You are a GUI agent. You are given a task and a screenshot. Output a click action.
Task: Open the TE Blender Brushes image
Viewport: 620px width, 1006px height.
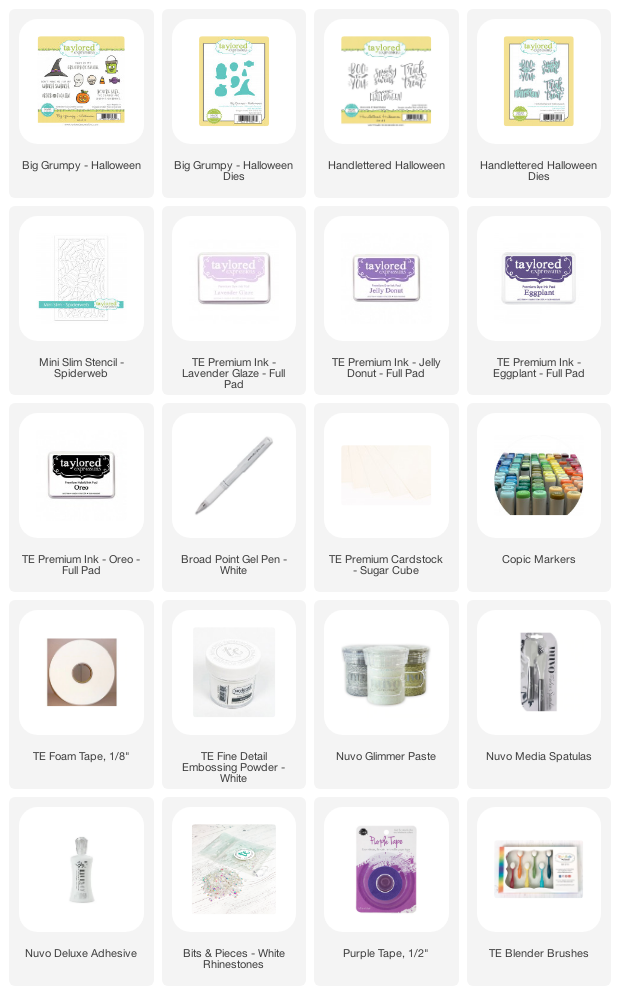(x=538, y=869)
